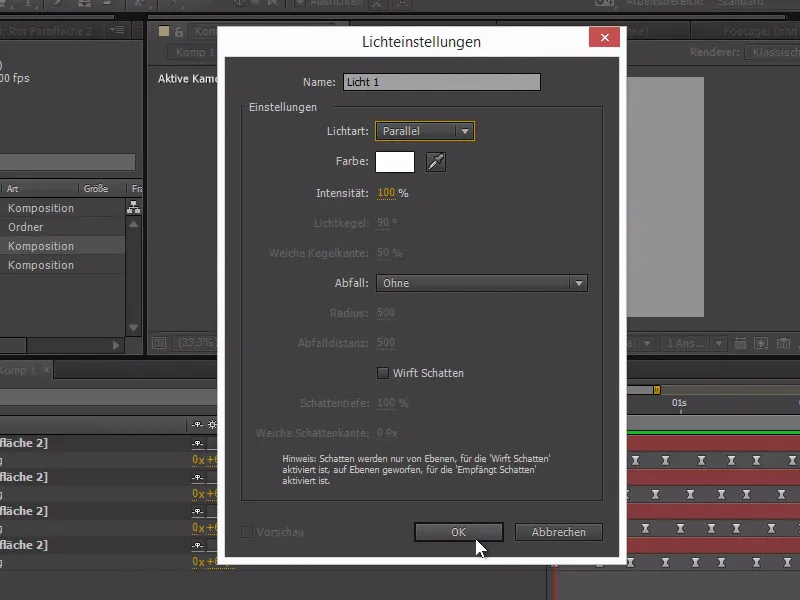Image resolution: width=800 pixels, height=600 pixels.
Task: Toggle shy switch on the topmost timeline layer
Action: pos(197,443)
